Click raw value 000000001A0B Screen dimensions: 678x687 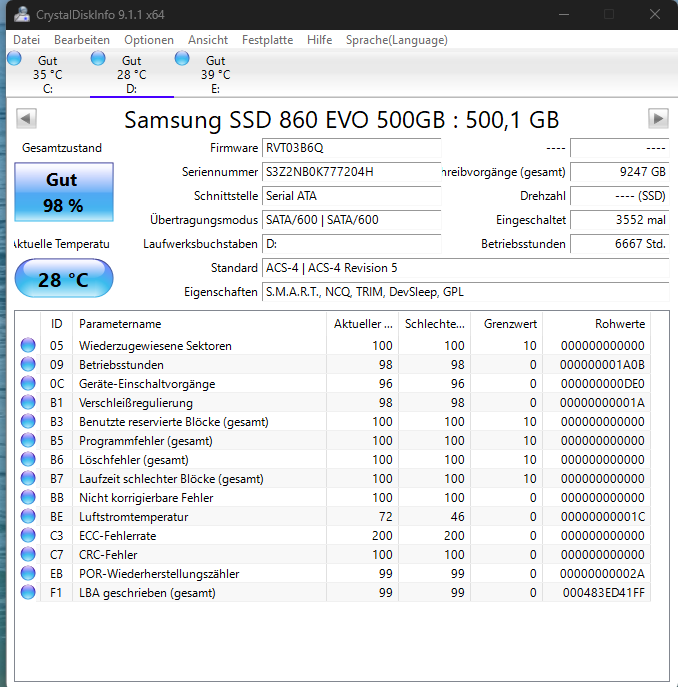point(602,365)
